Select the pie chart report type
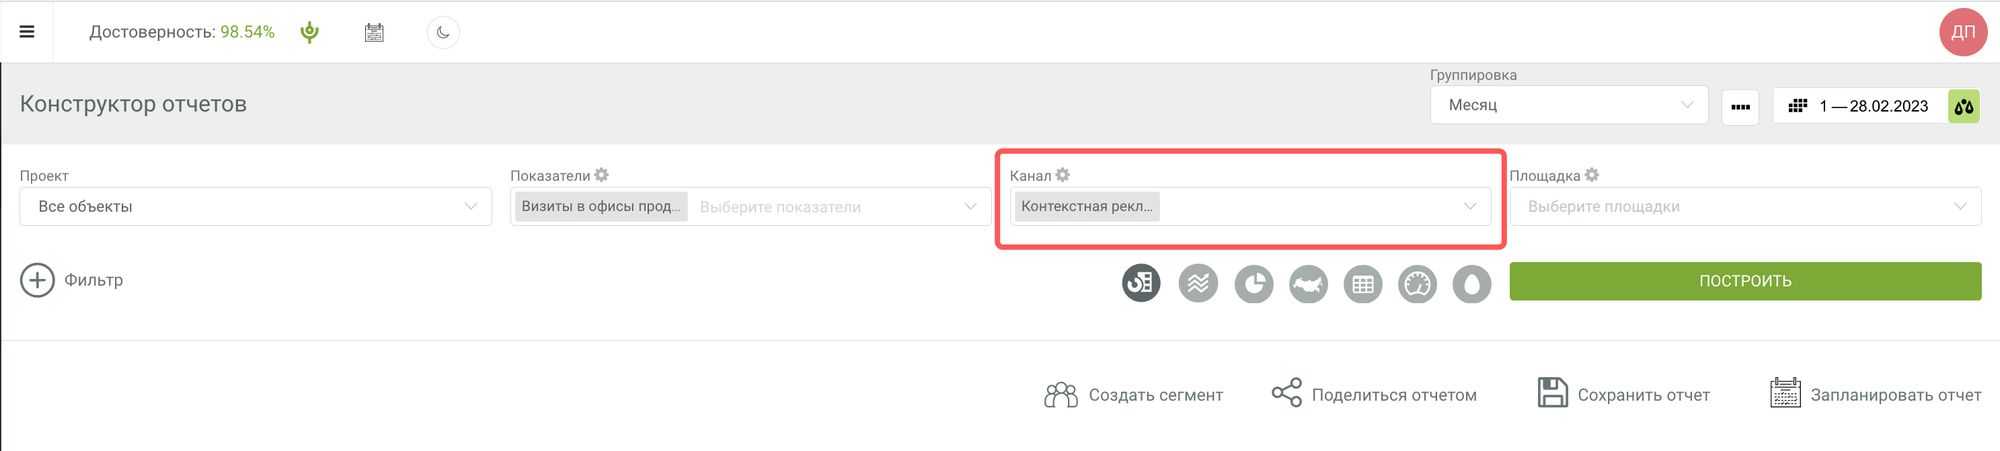Screen dimensions: 2000x451 (x=1253, y=284)
